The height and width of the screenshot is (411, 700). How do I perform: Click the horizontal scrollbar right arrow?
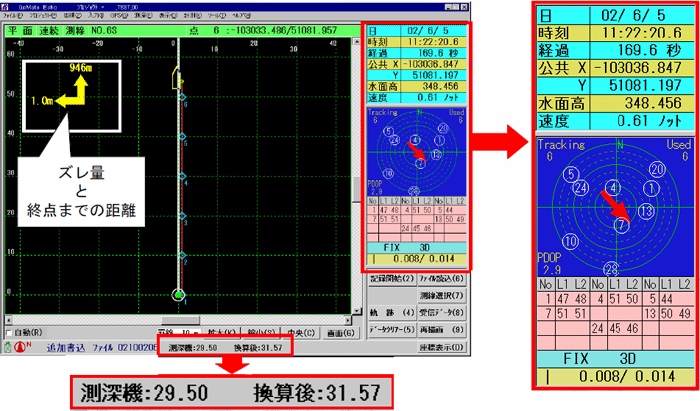click(348, 320)
